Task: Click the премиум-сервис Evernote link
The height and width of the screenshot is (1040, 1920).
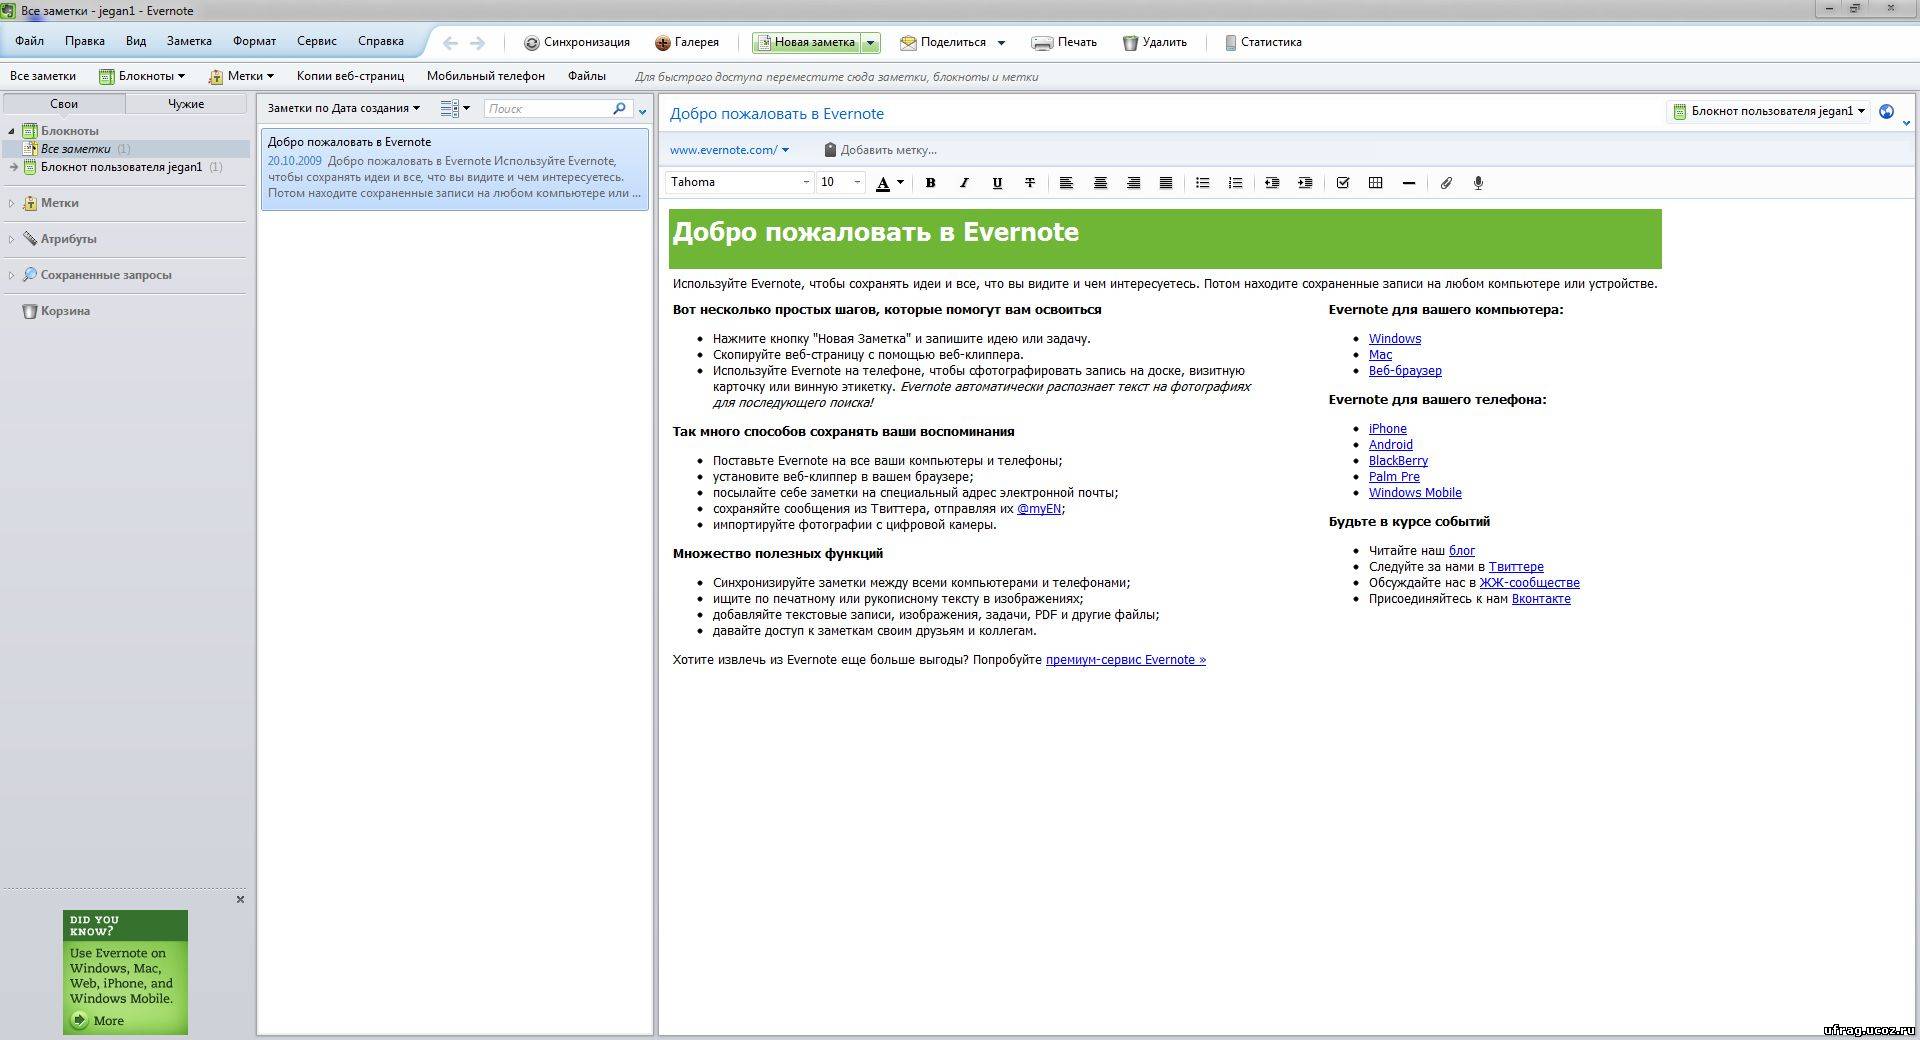Action: tap(1125, 660)
